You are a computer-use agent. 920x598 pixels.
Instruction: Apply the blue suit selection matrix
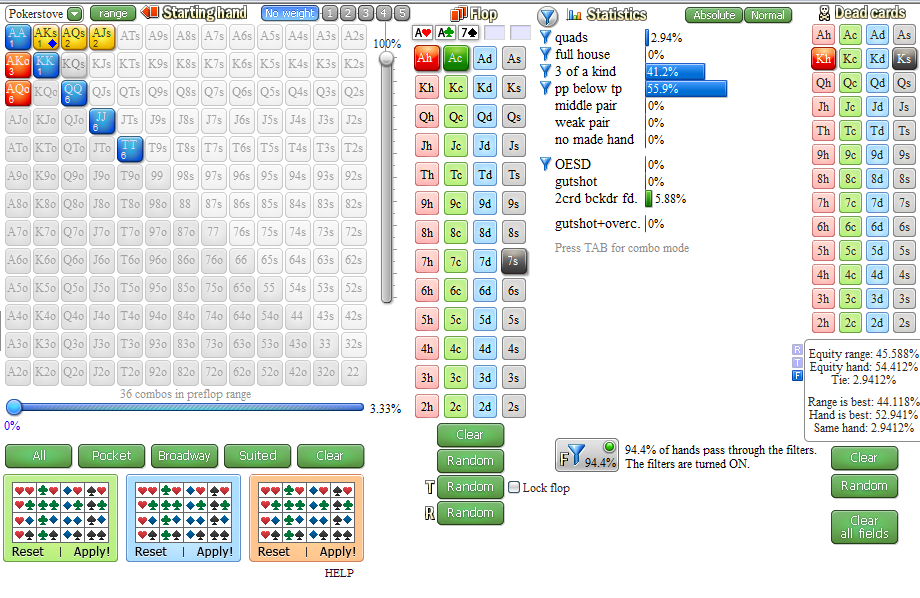click(215, 552)
